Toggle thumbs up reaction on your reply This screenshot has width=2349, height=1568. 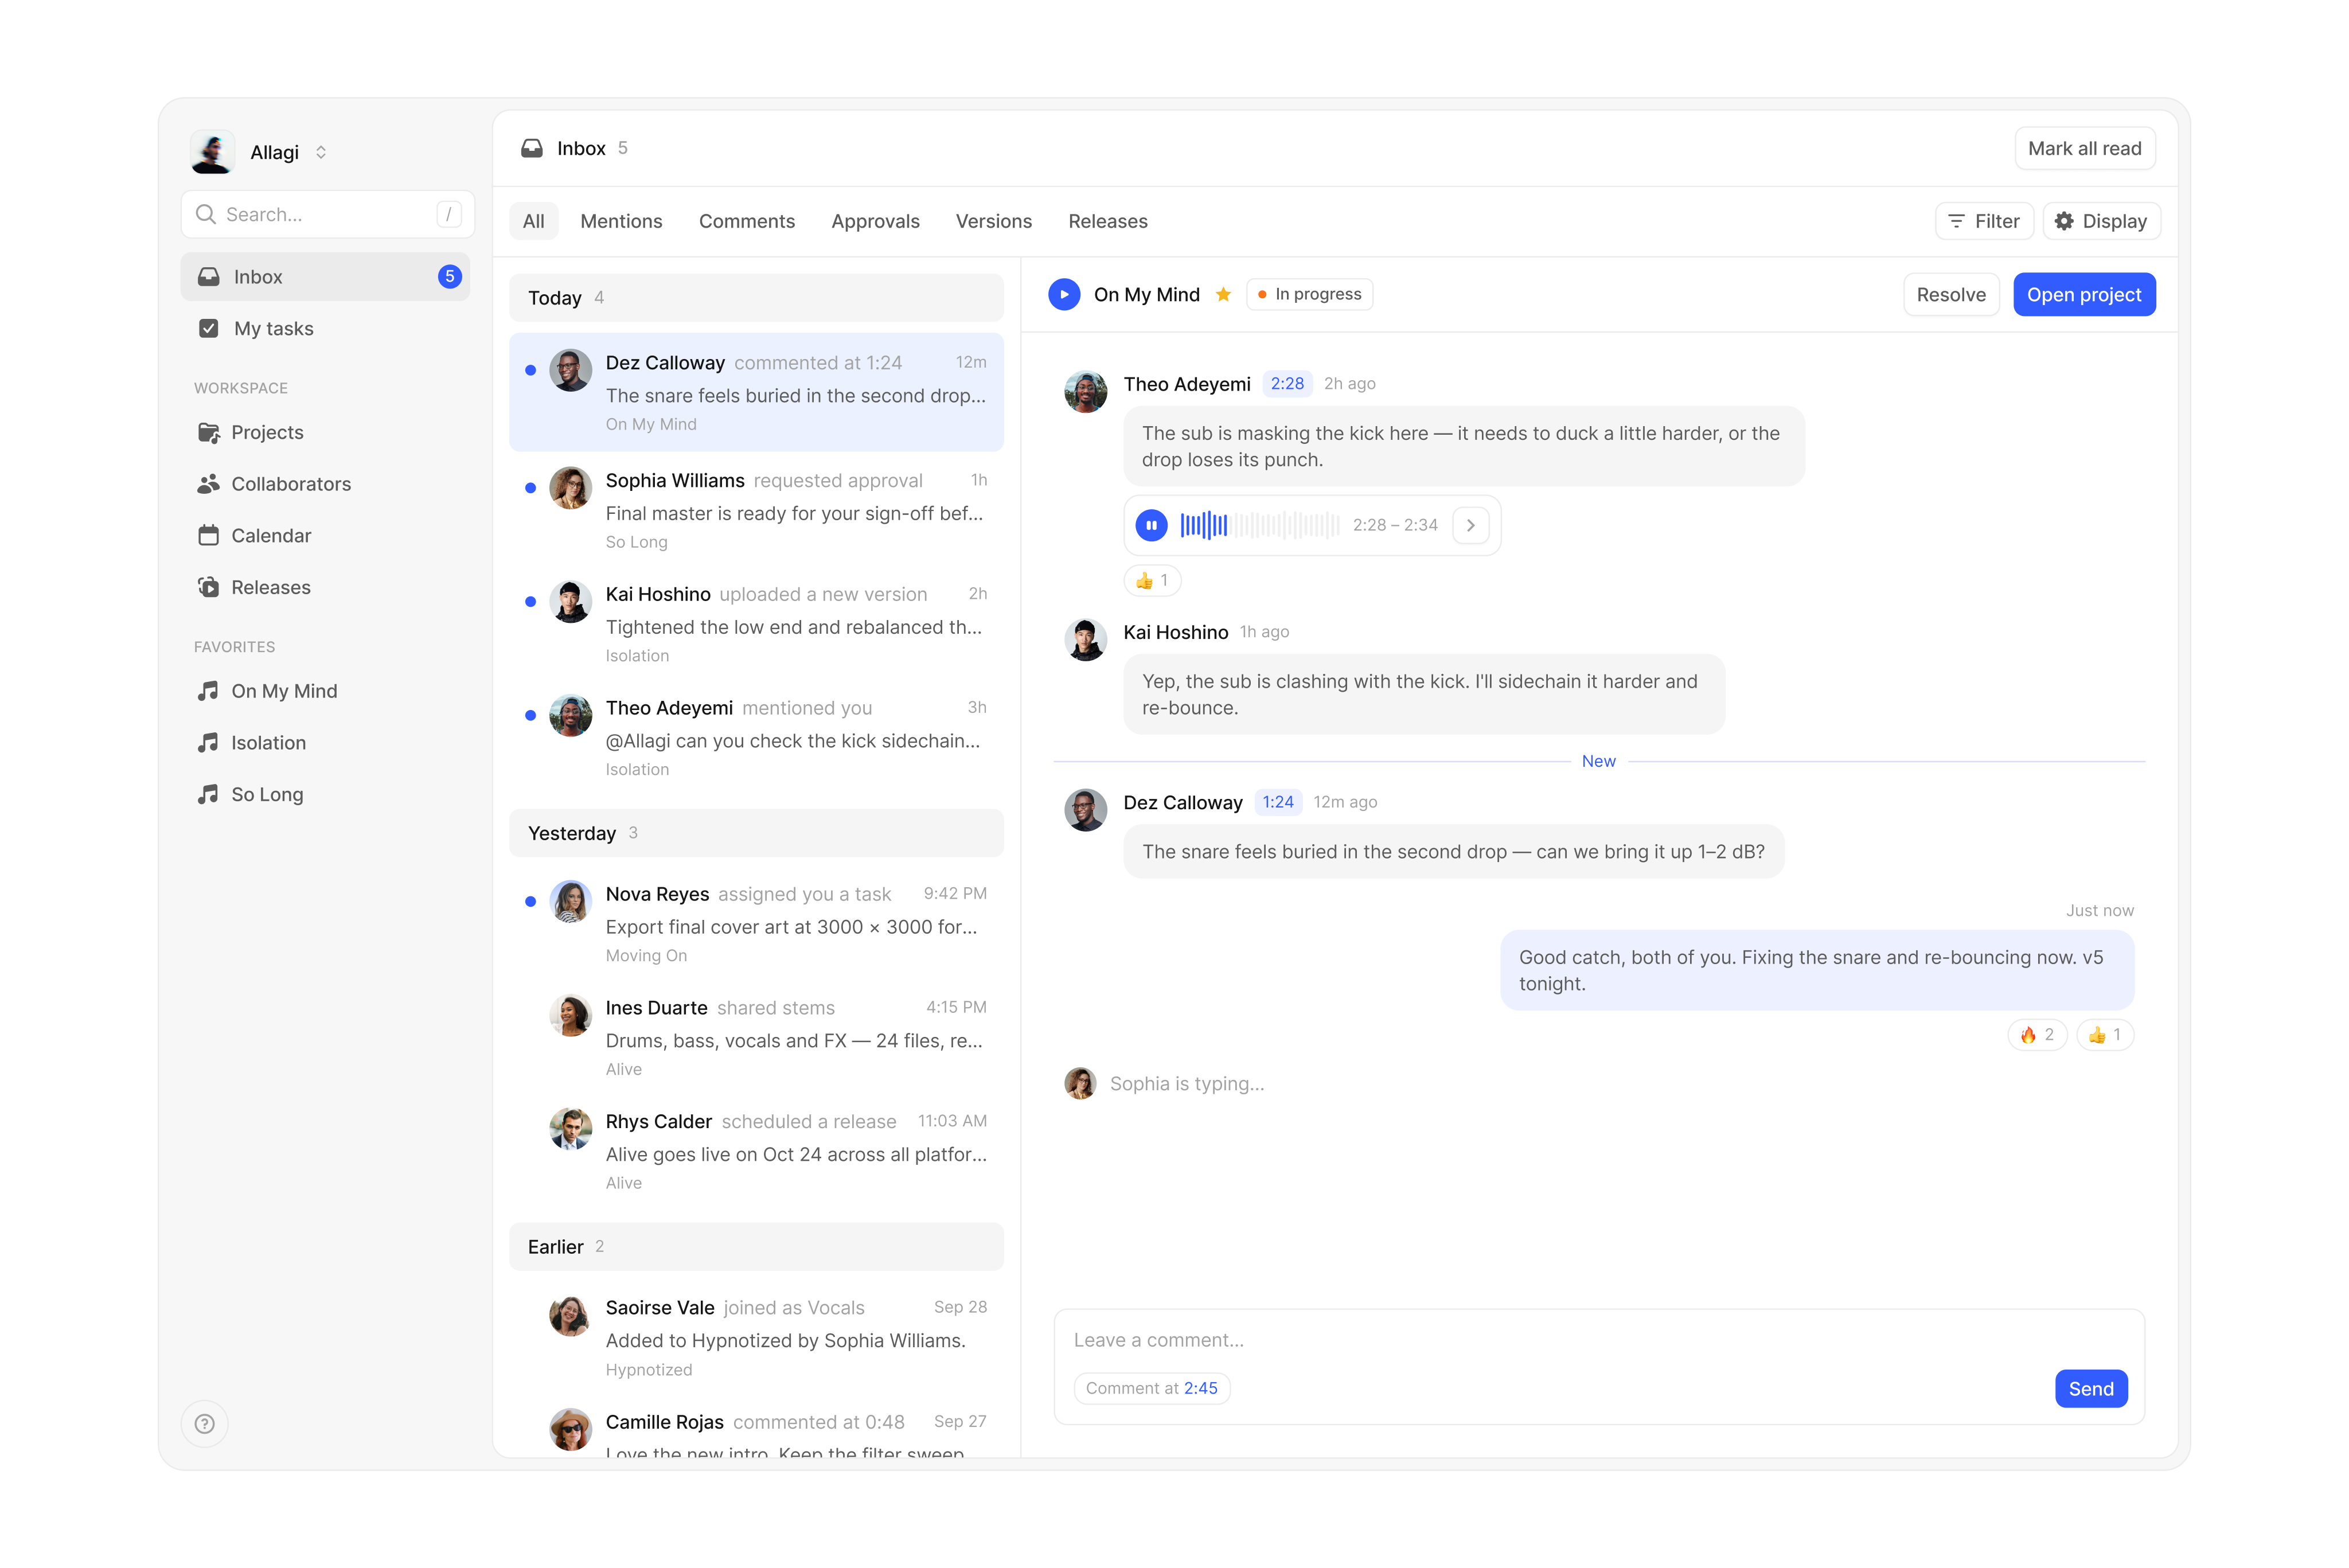[x=2105, y=1035]
